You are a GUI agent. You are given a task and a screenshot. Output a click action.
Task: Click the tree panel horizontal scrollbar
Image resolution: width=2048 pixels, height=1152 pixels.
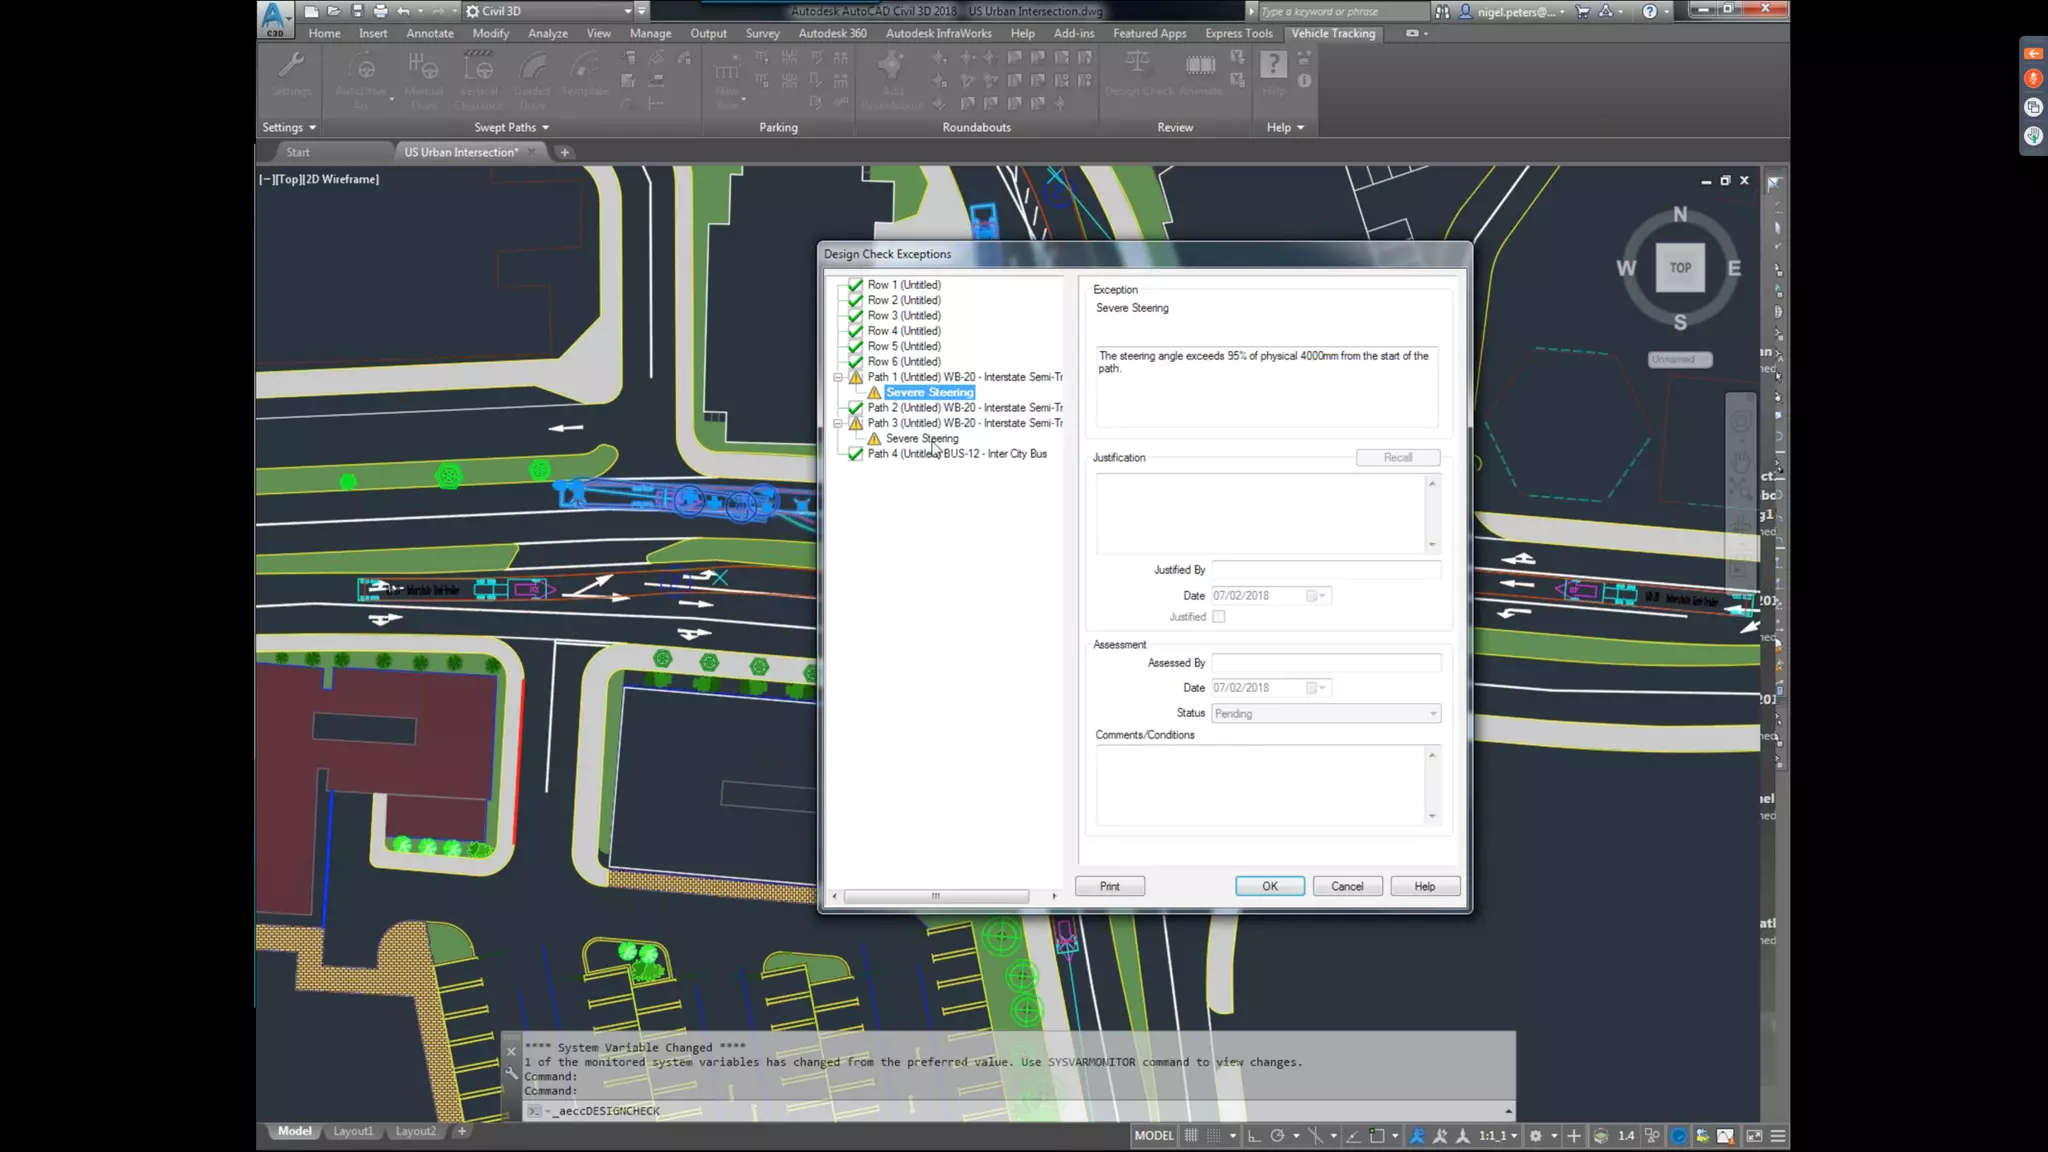935,896
